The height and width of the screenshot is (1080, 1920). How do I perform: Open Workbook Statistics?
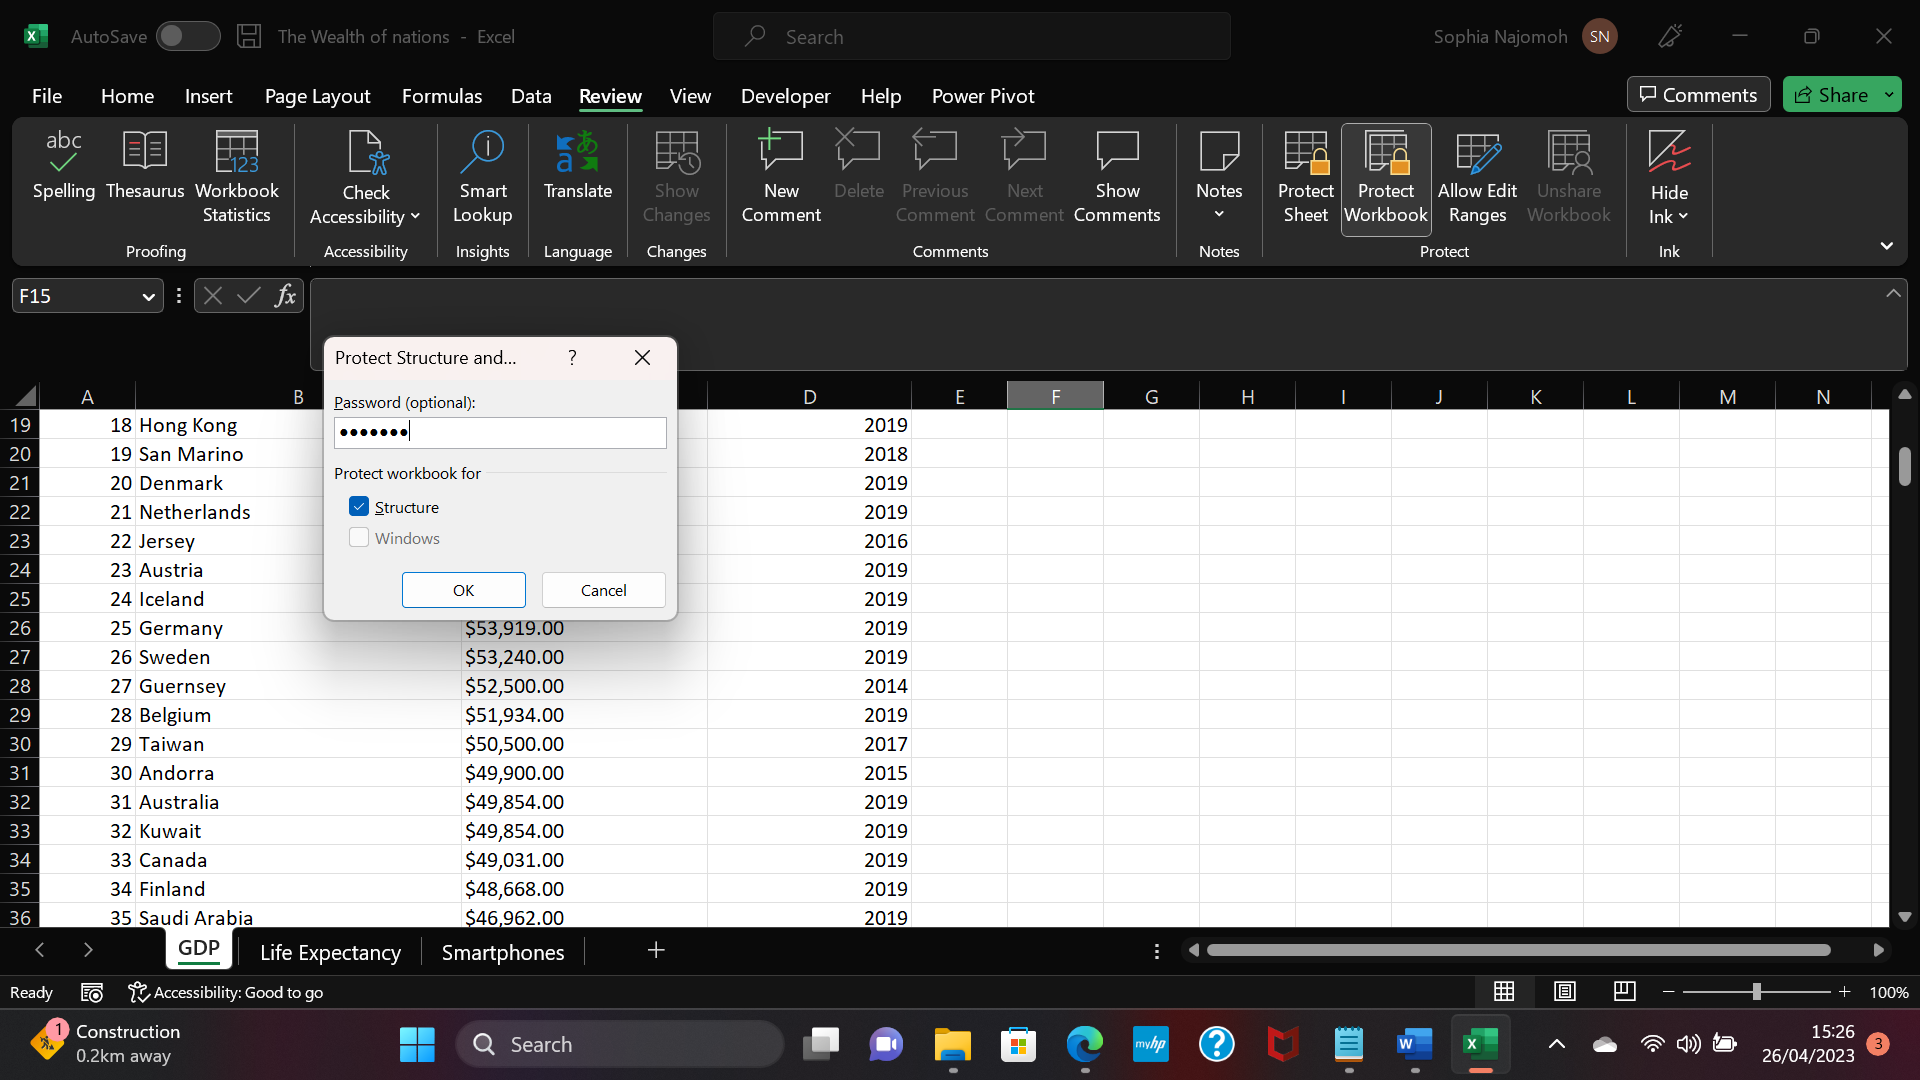pos(236,175)
